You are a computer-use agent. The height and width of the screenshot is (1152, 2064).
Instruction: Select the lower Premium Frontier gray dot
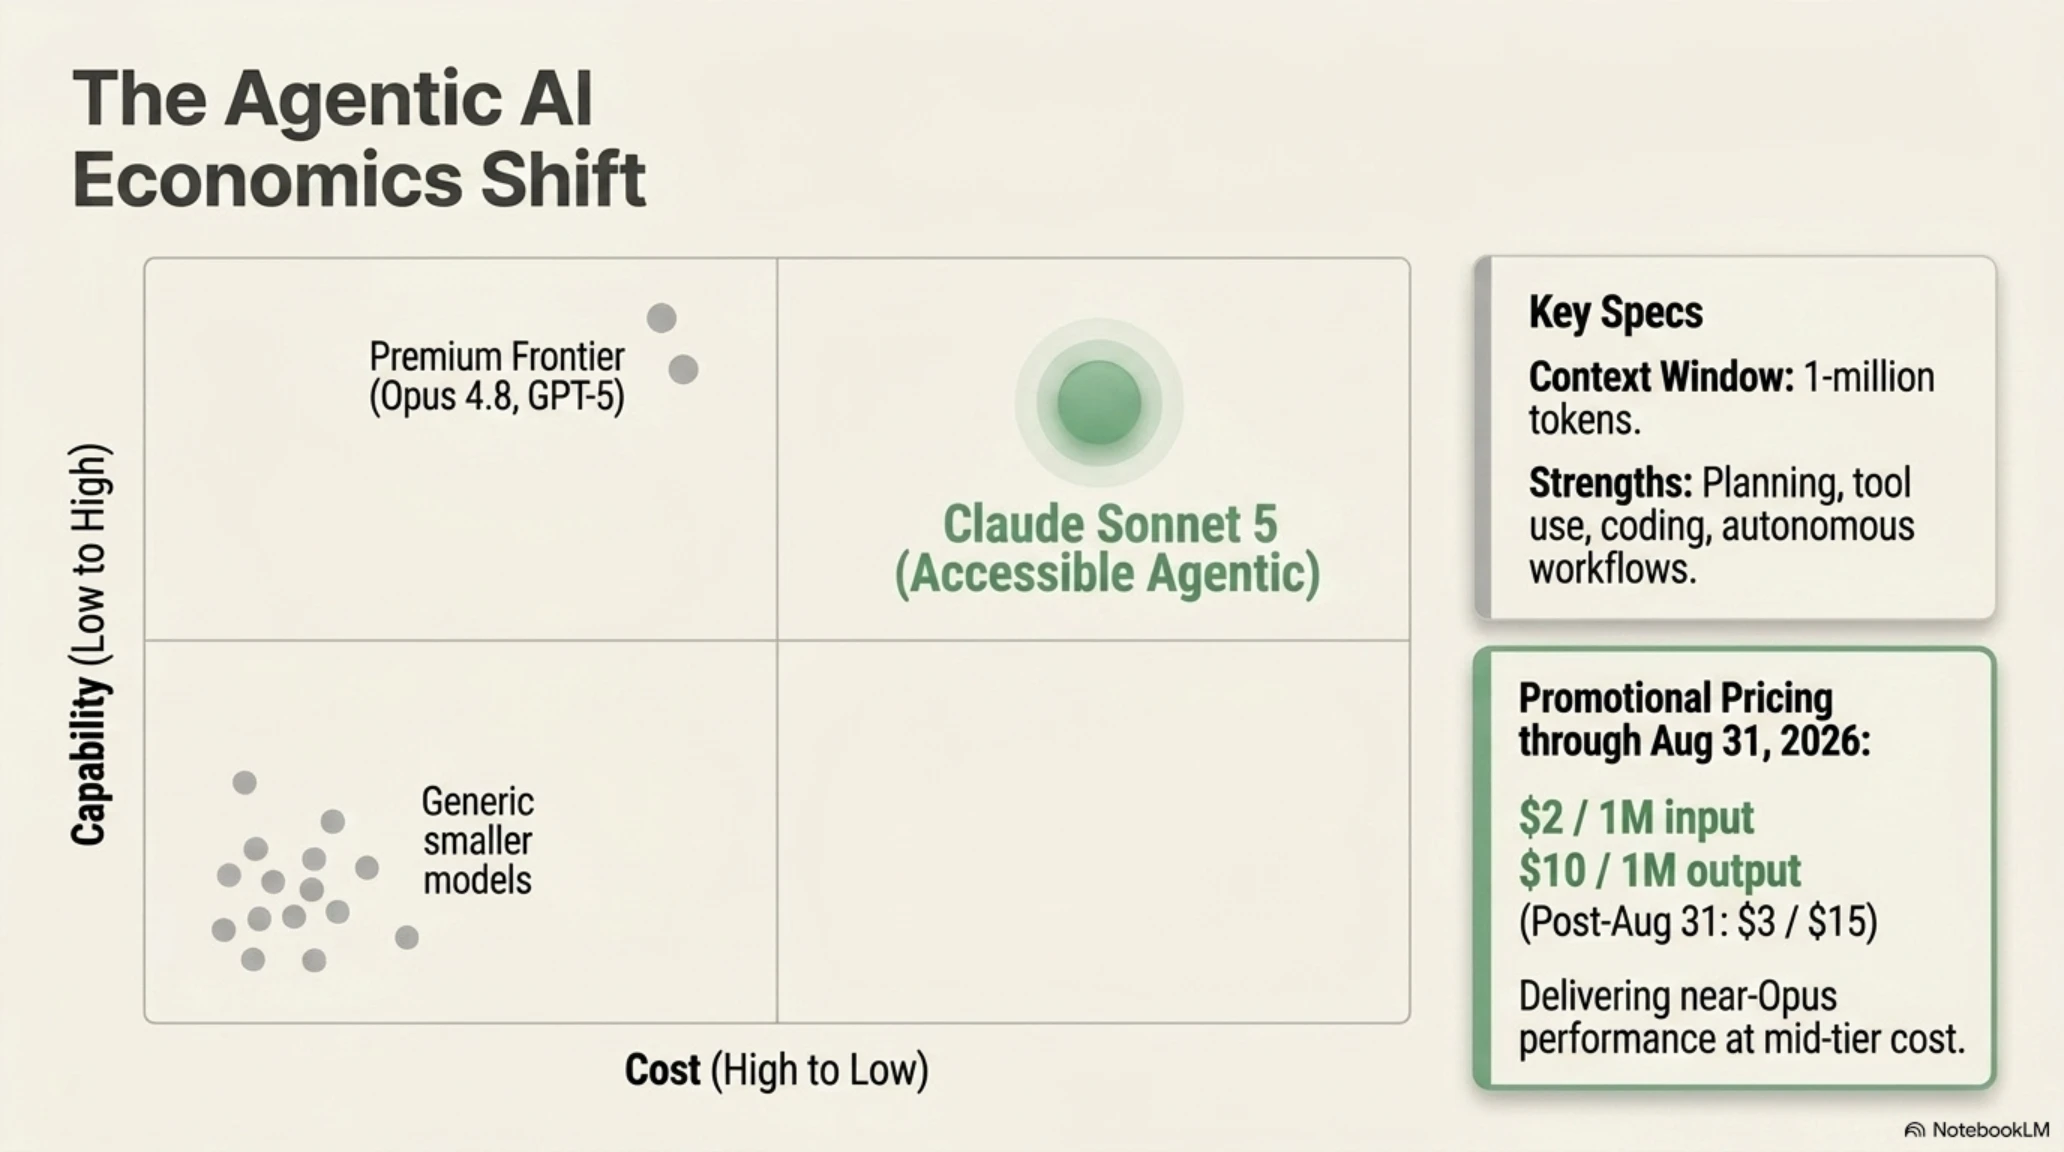click(683, 369)
